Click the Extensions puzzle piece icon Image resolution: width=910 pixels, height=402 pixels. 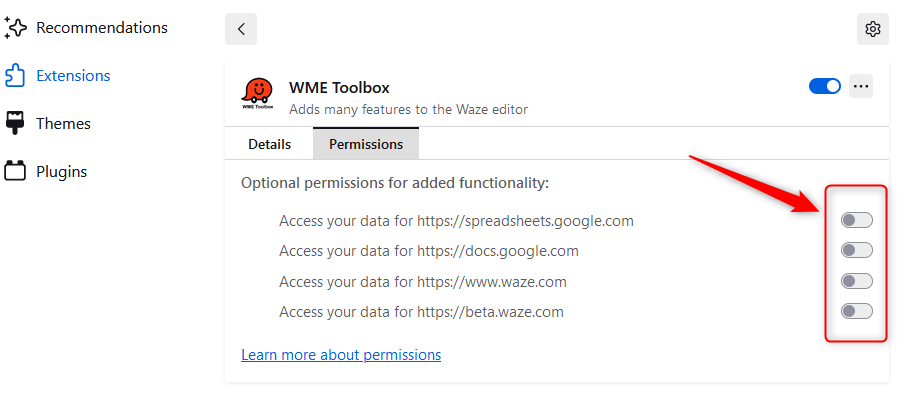pyautogui.click(x=15, y=76)
